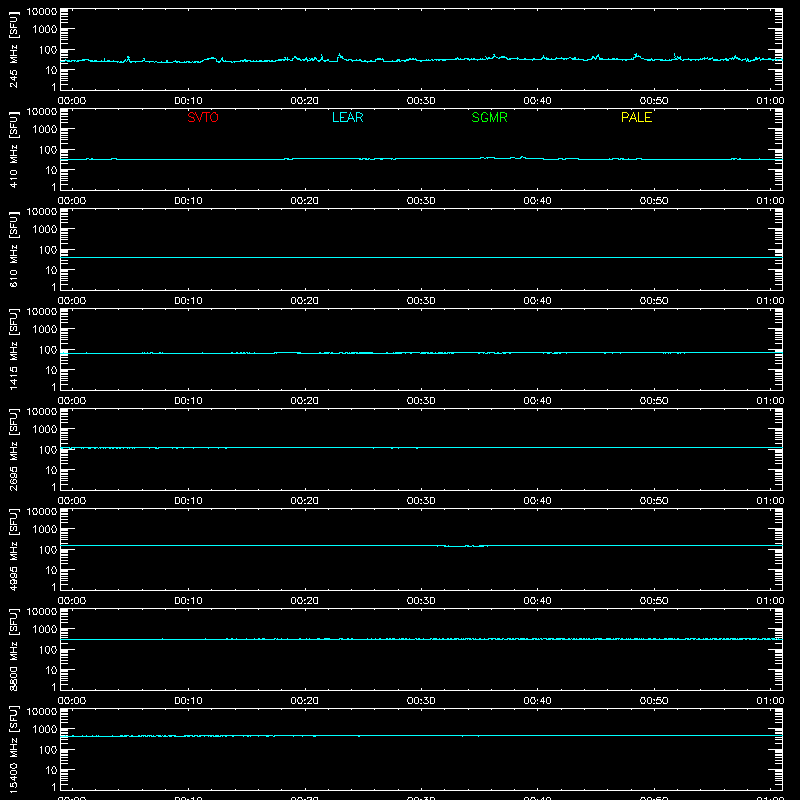This screenshot has width=800, height=800.
Task: Select the 1415 MHz [SFU] axis title
Action: [x=13, y=350]
